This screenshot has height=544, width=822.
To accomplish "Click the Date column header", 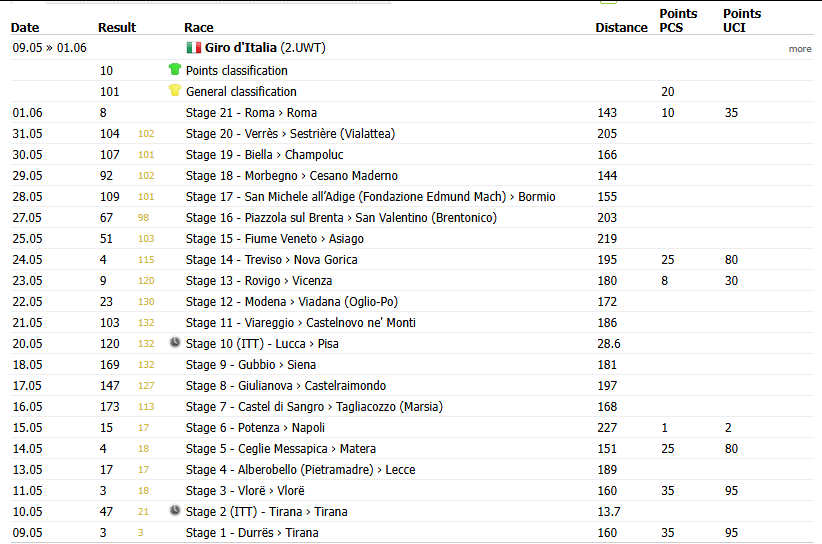I will click(x=25, y=28).
